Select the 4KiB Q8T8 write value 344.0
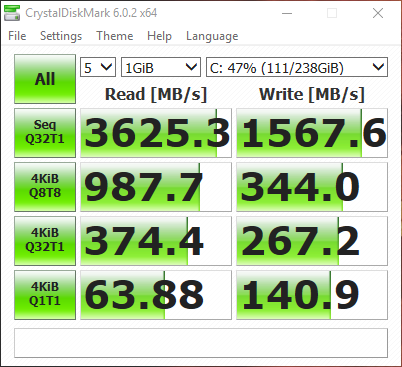The image size is (402, 367). (312, 187)
